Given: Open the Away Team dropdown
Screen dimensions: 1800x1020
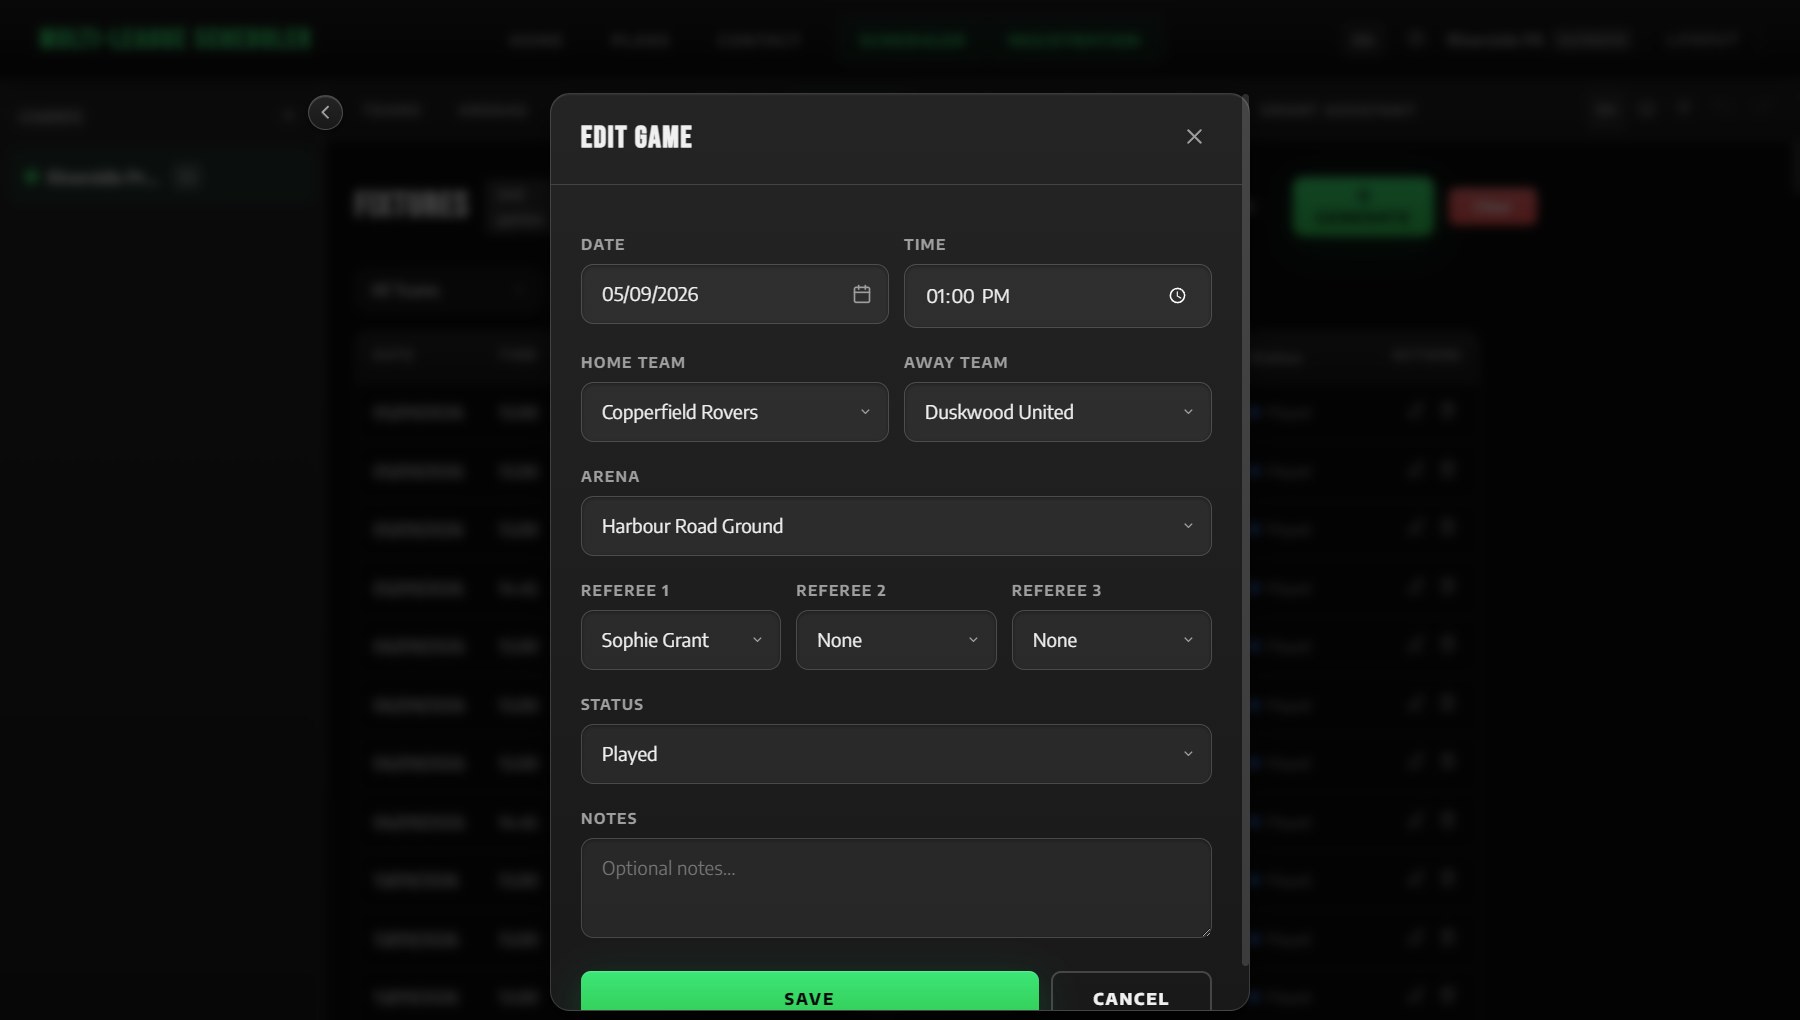Looking at the screenshot, I should pyautogui.click(x=1057, y=412).
